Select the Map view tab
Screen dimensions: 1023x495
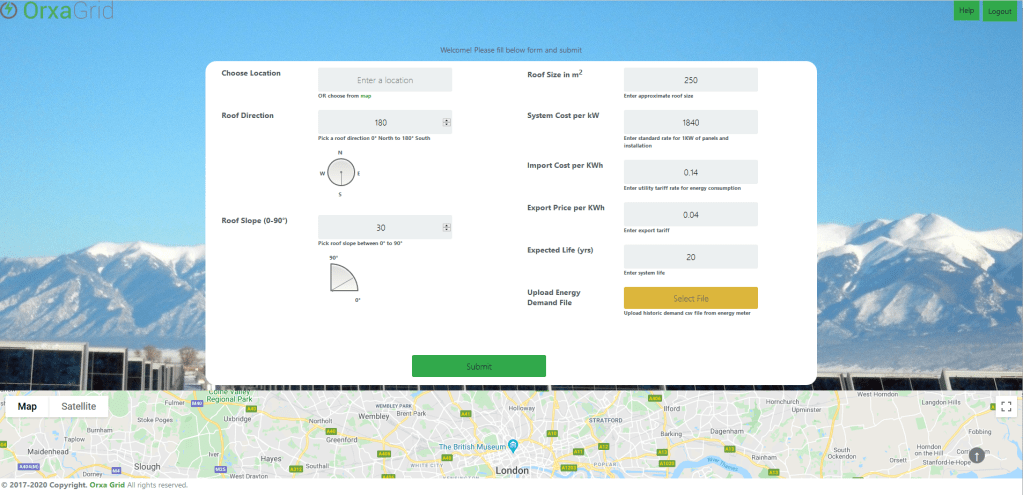pyautogui.click(x=27, y=406)
